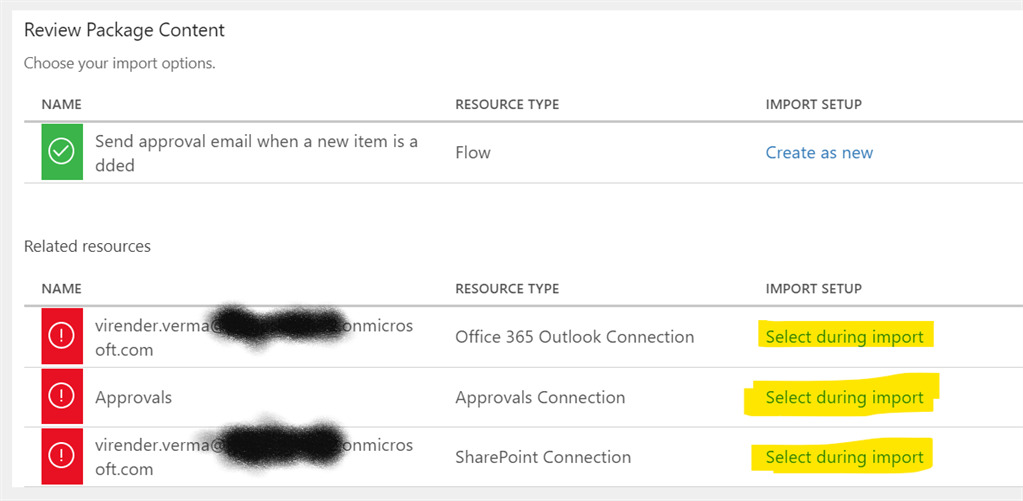The image size is (1023, 501).
Task: Click the green checkmark icon beside the flow
Action: pos(62,152)
